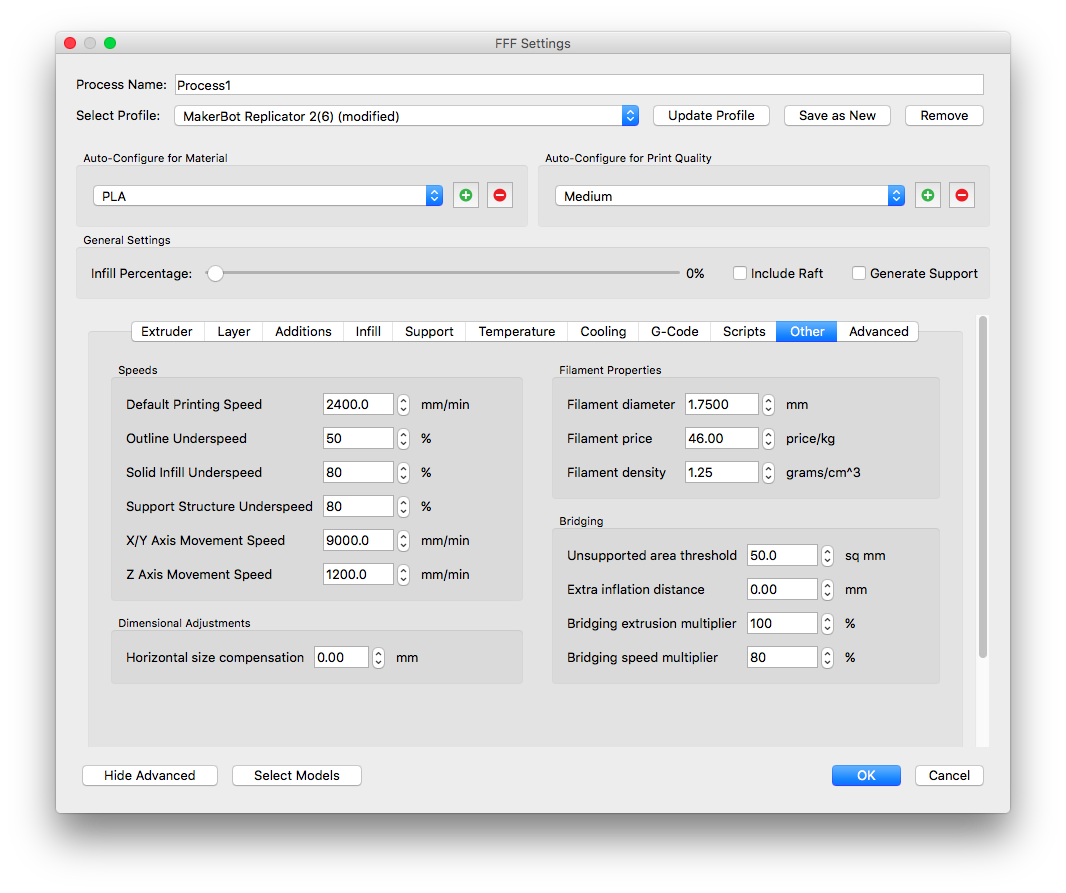1066x893 pixels.
Task: Remove the Medium print quality preset
Action: (962, 196)
